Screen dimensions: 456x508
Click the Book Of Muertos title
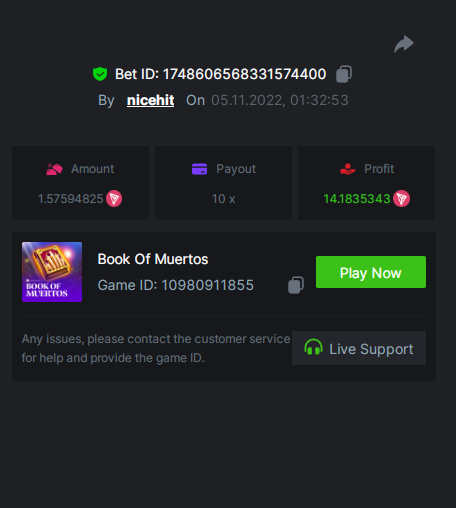153,259
